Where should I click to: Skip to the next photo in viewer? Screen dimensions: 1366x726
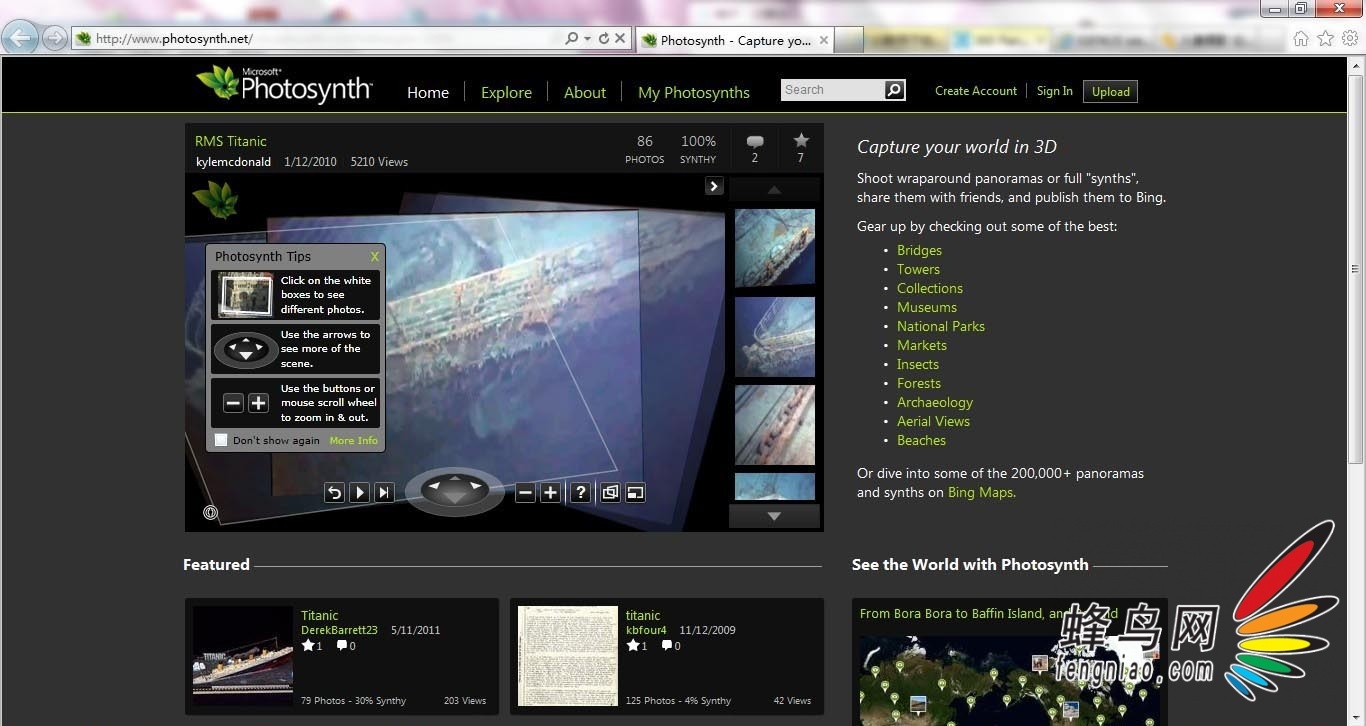[384, 492]
